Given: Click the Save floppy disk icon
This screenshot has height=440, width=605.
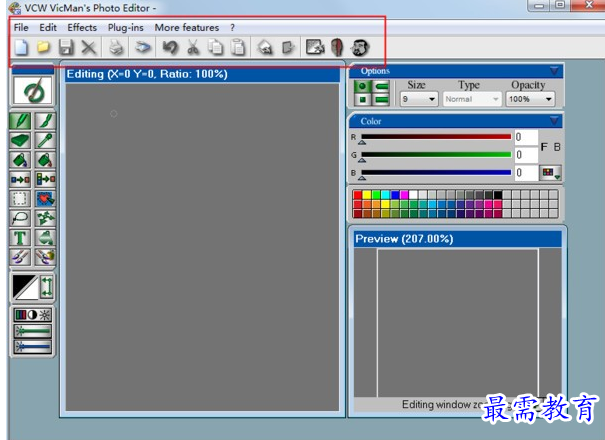Looking at the screenshot, I should (66, 47).
